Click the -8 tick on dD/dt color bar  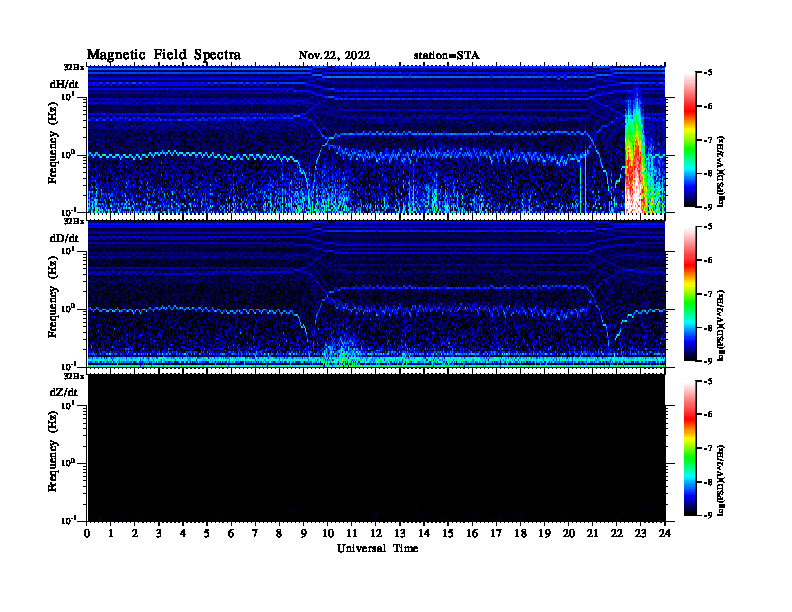tap(708, 328)
